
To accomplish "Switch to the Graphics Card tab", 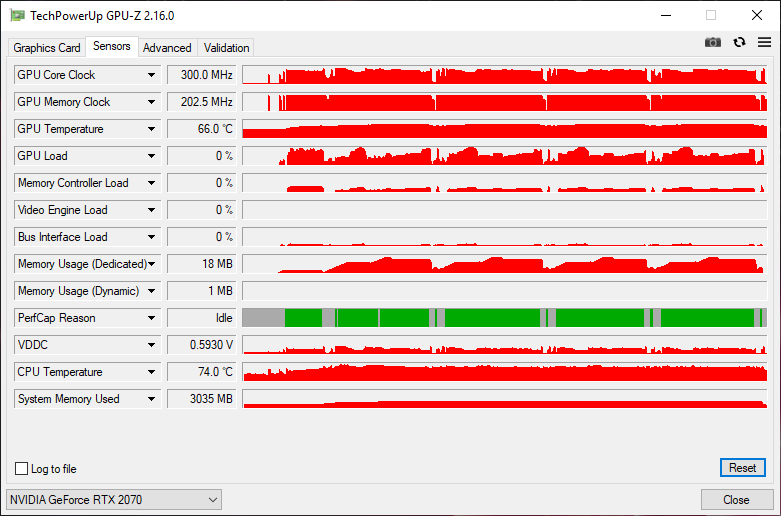I will point(47,48).
